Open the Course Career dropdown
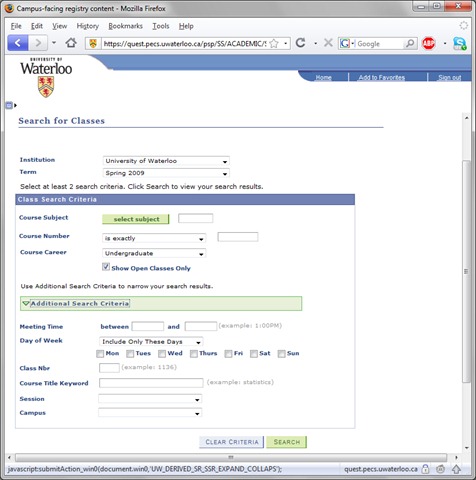Viewport: 476px width, 480px height. click(x=154, y=253)
